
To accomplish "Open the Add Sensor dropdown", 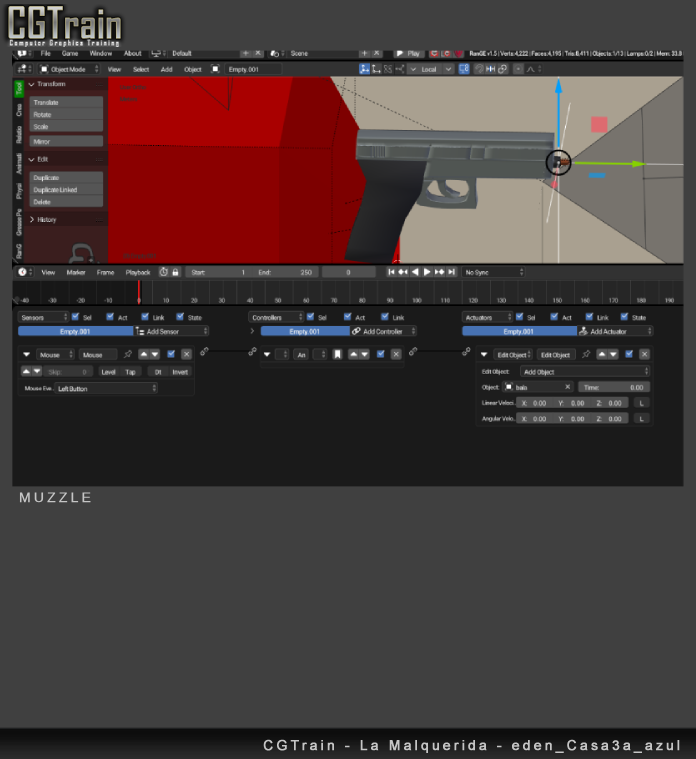I will (x=172, y=331).
